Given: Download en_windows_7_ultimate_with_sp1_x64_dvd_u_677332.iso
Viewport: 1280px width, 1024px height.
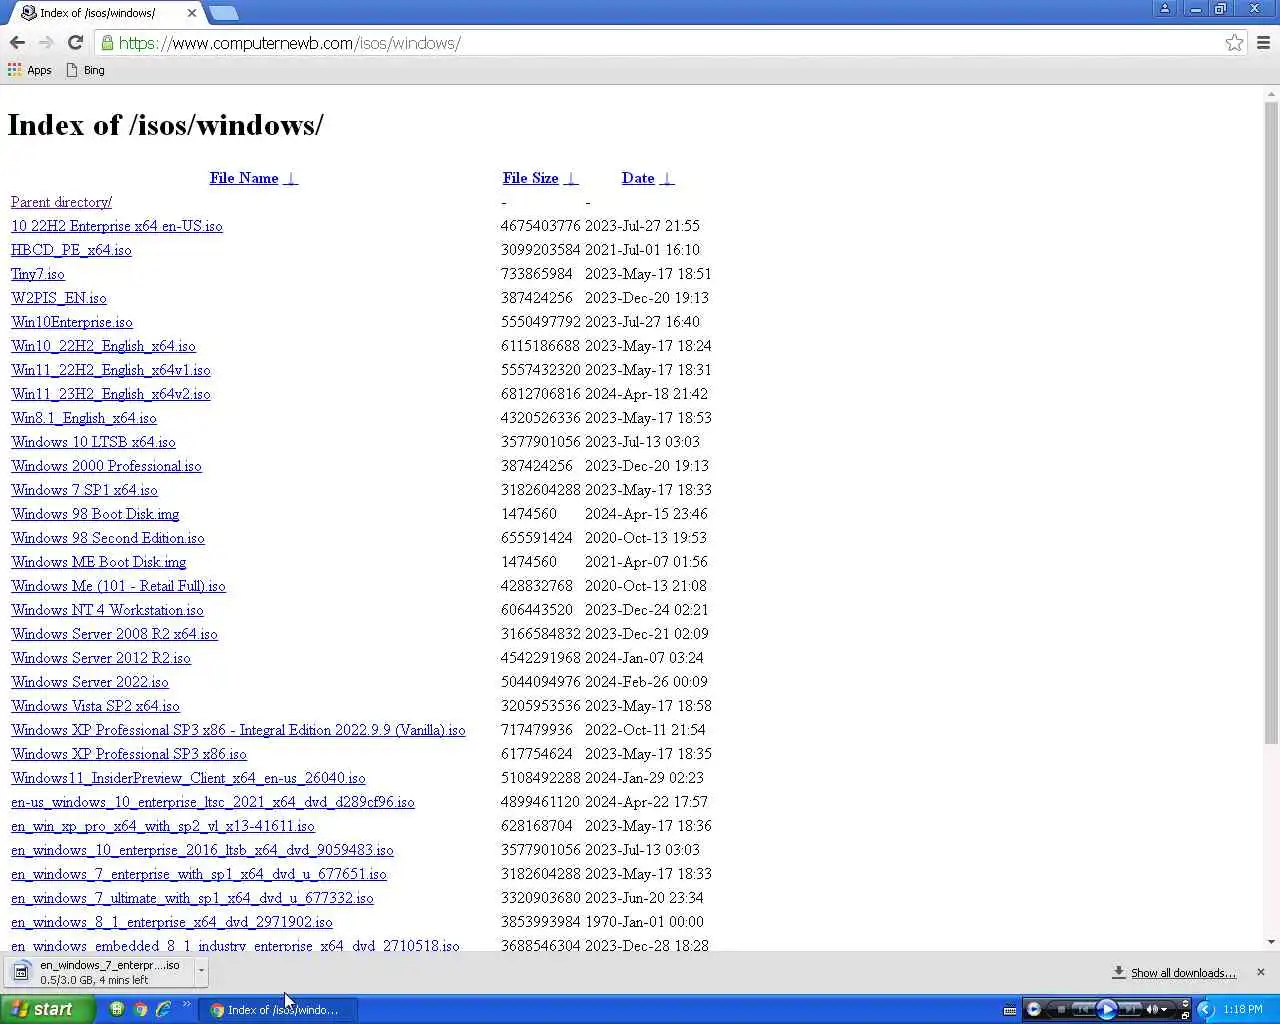Looking at the screenshot, I should (x=192, y=898).
